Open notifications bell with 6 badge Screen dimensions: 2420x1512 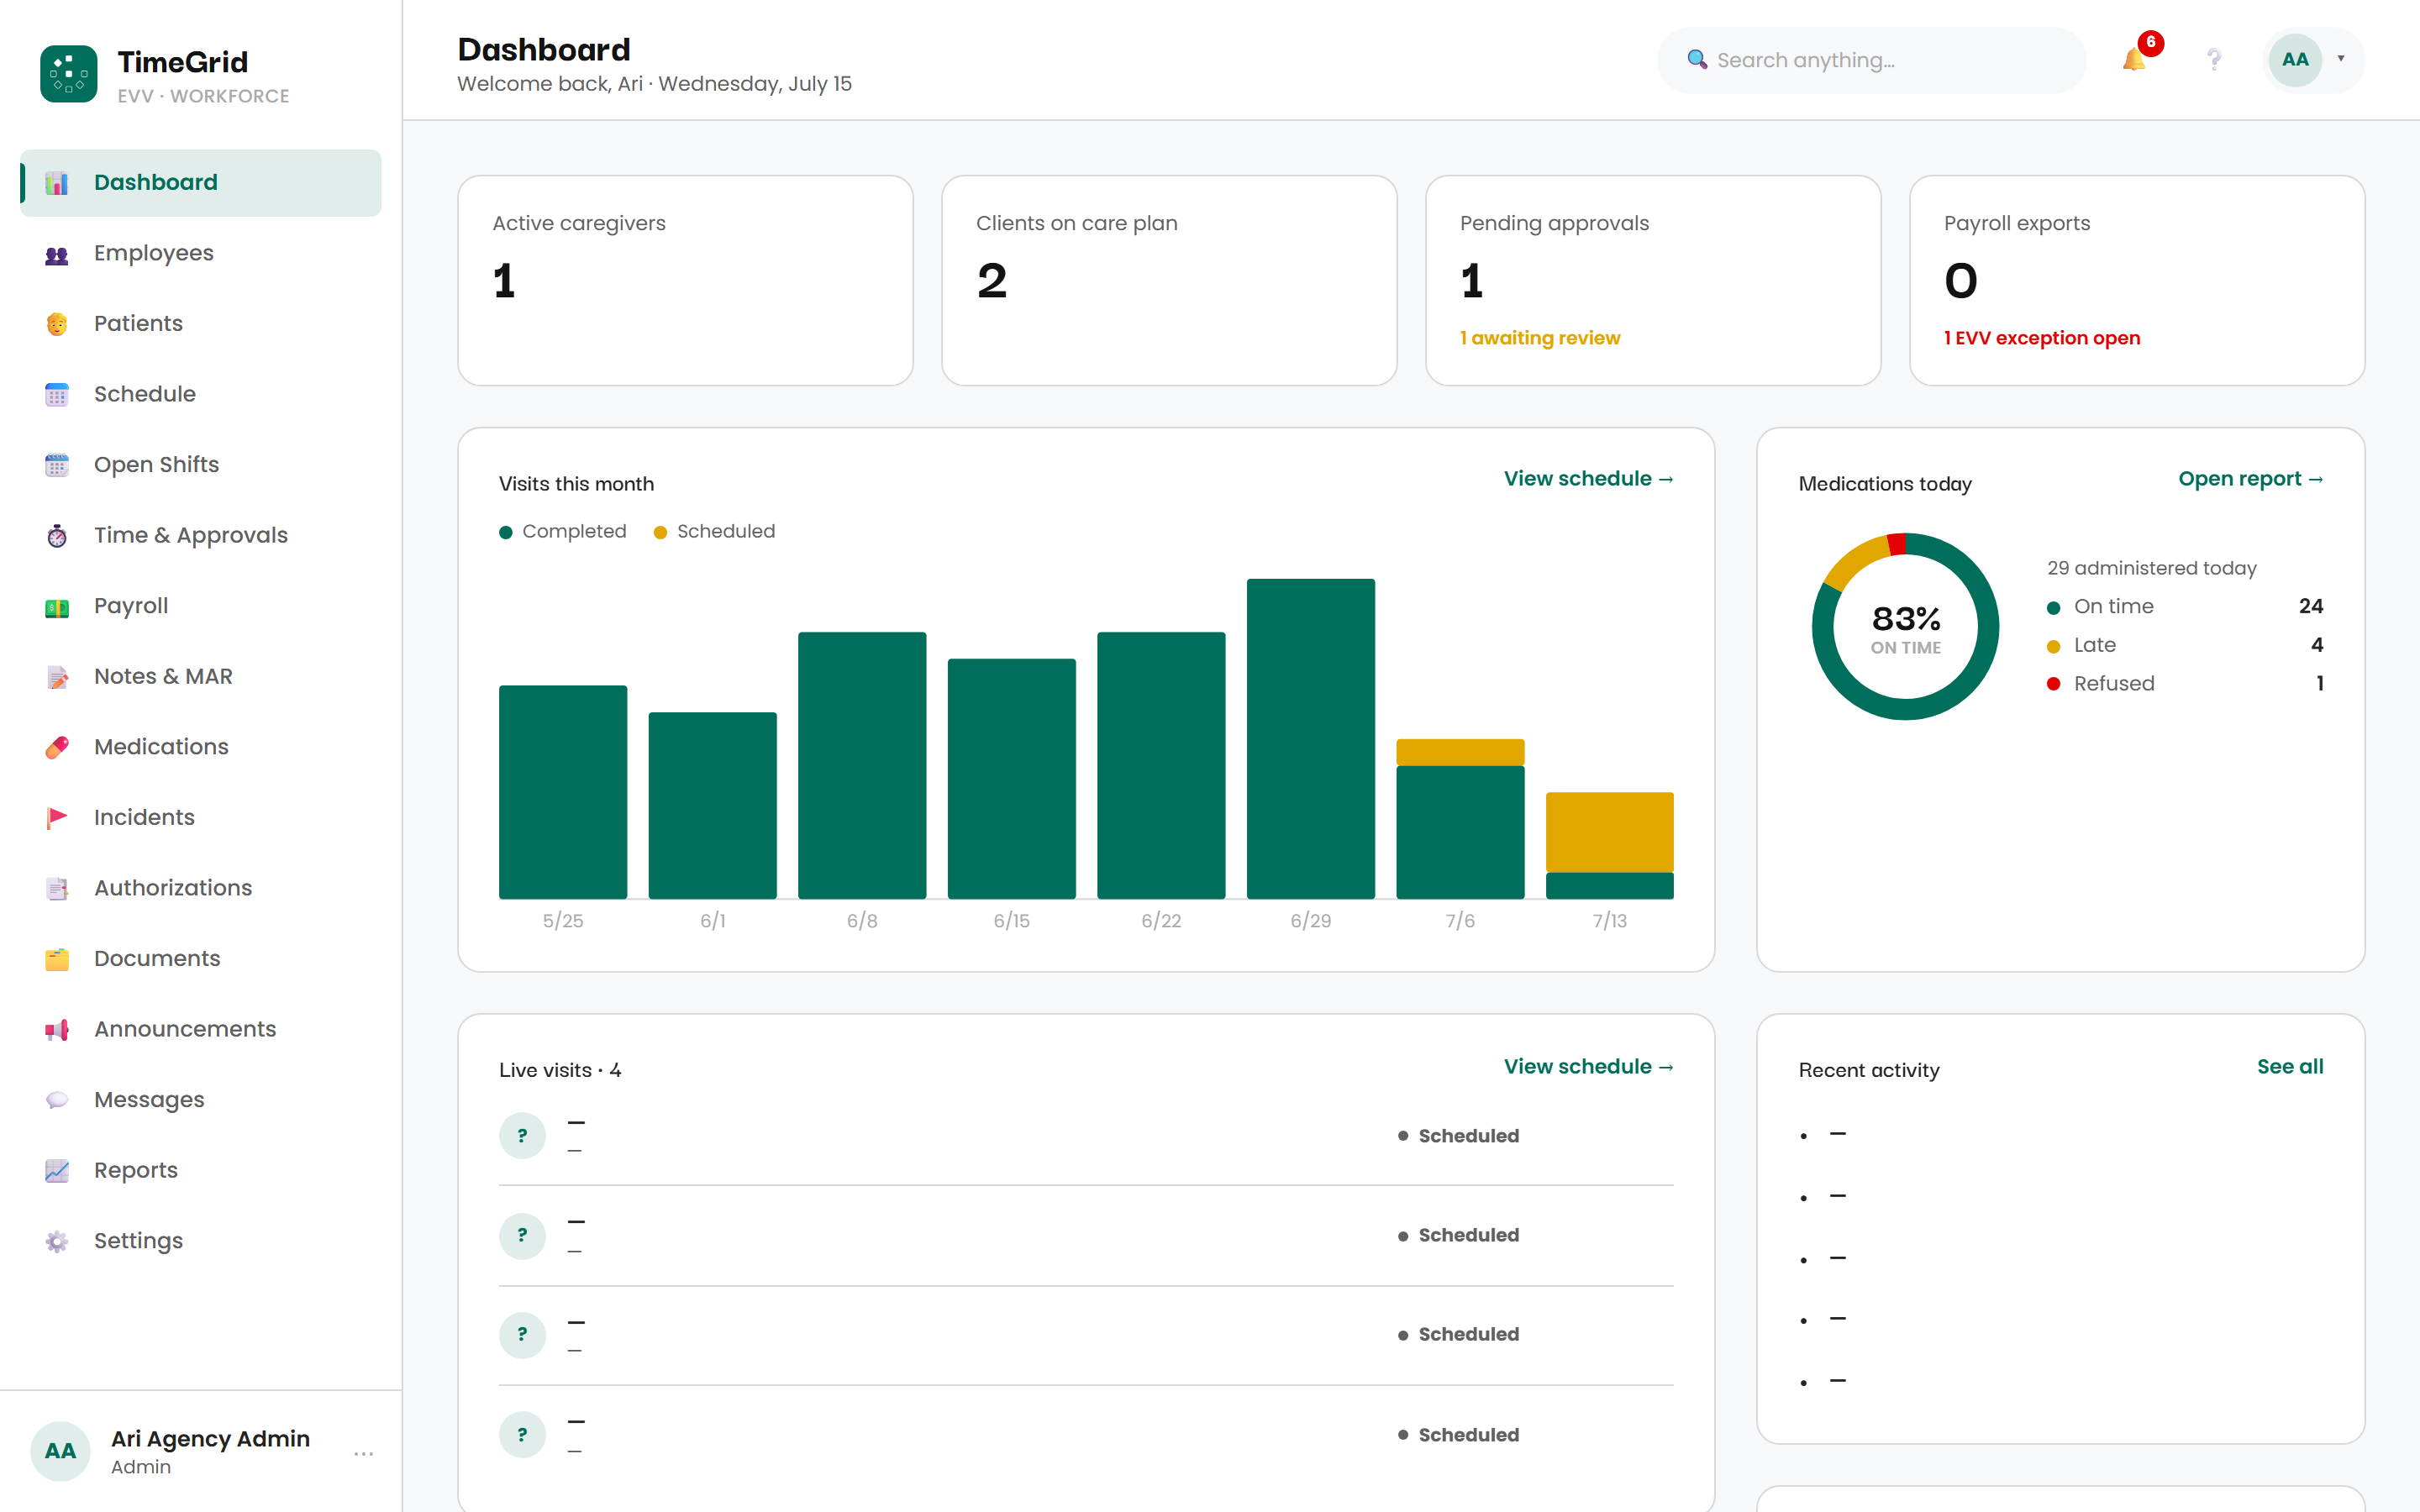click(x=2135, y=59)
